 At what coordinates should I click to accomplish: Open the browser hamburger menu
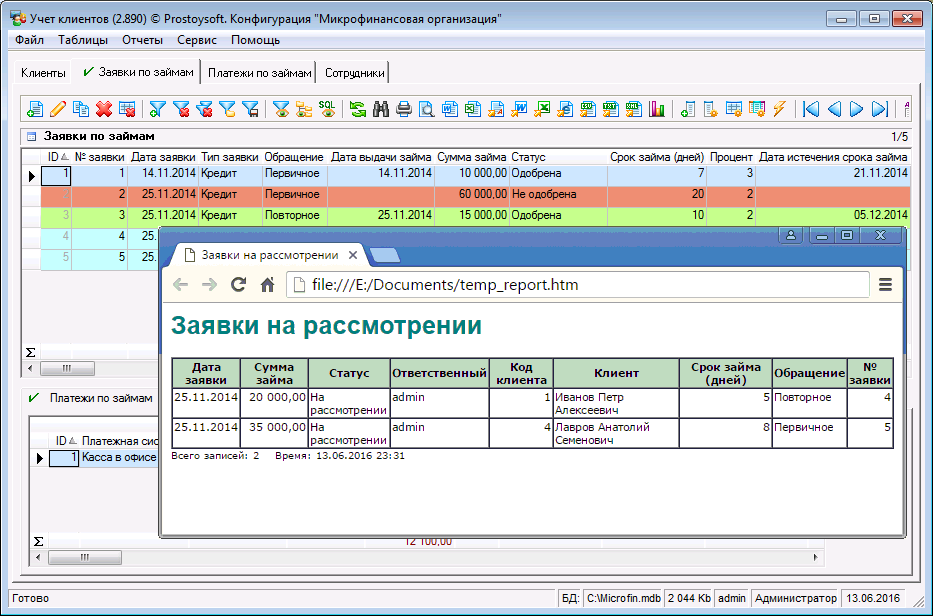click(885, 284)
